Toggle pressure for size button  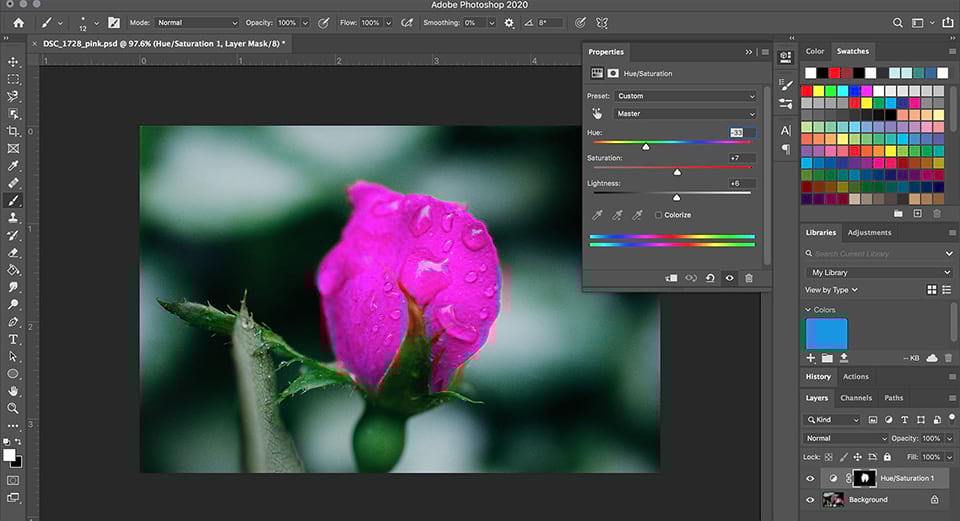pyautogui.click(x=580, y=23)
